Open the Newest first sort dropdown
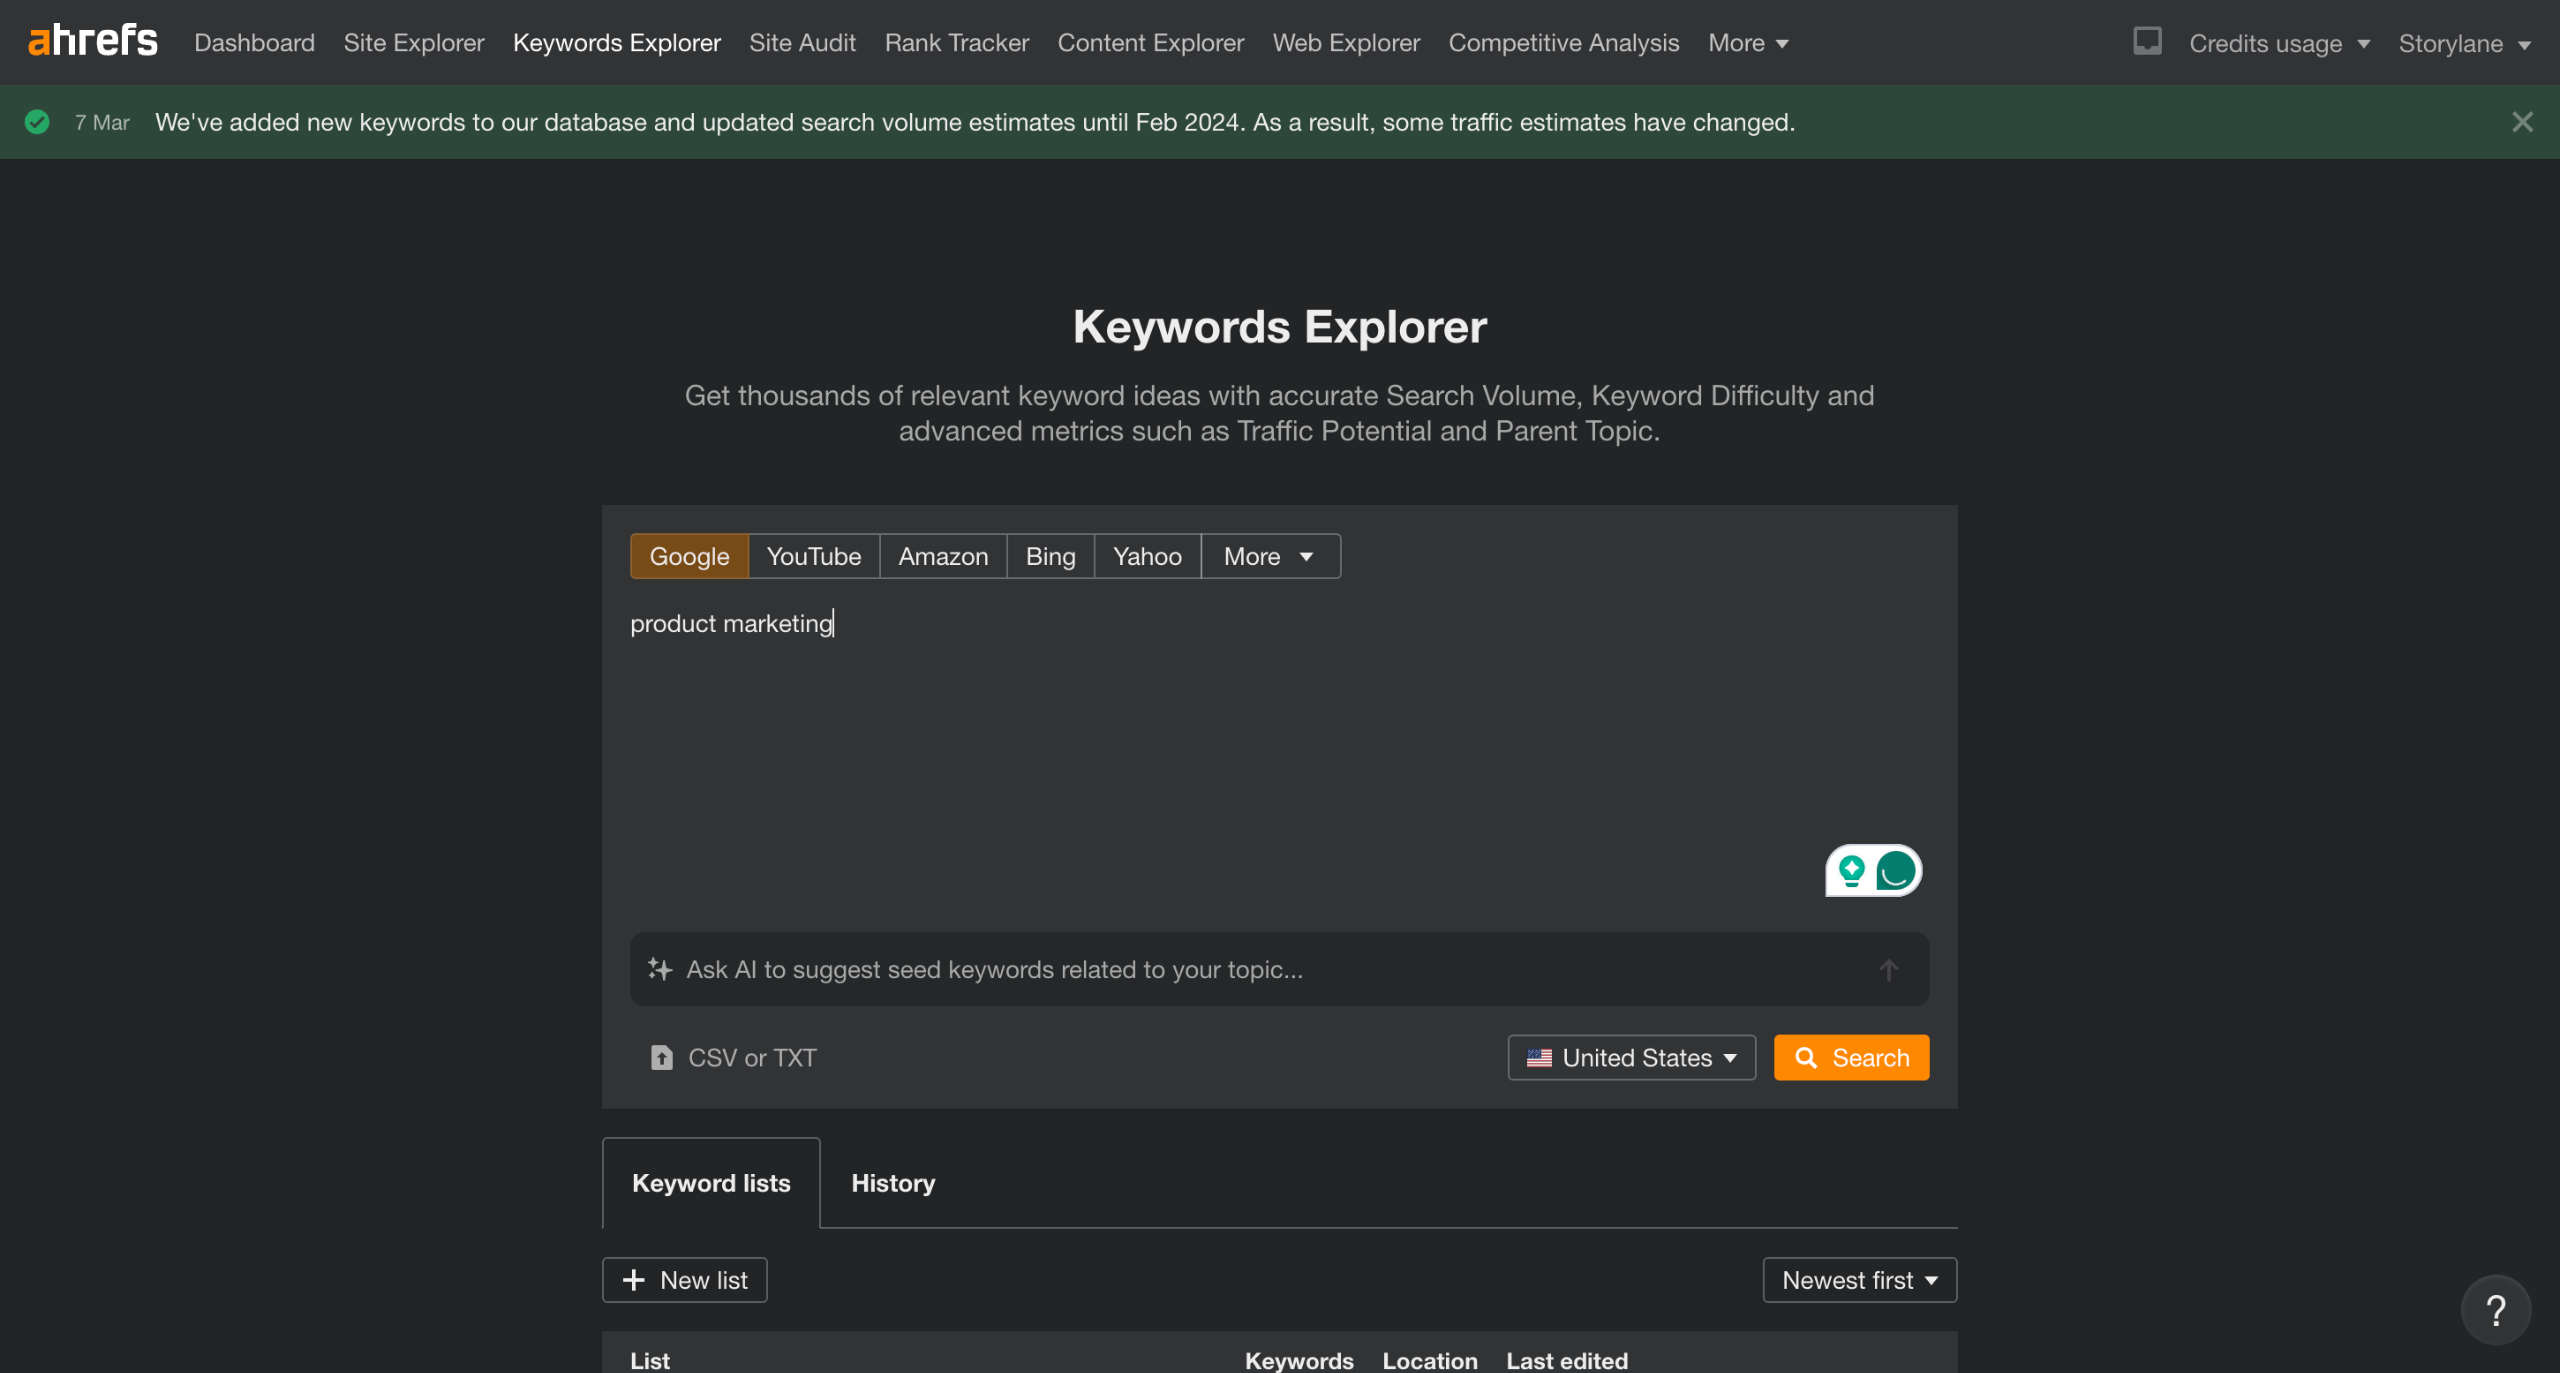The width and height of the screenshot is (2560, 1373). (1859, 1280)
